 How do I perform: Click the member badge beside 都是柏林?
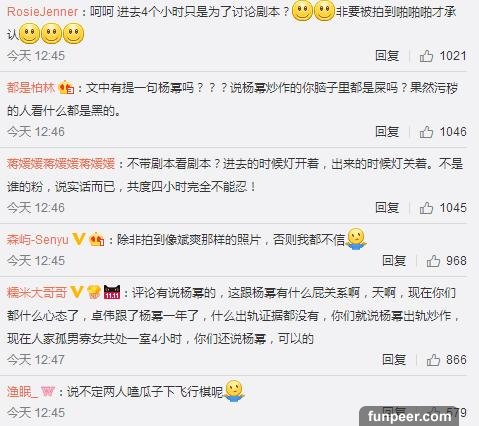pyautogui.click(x=66, y=88)
